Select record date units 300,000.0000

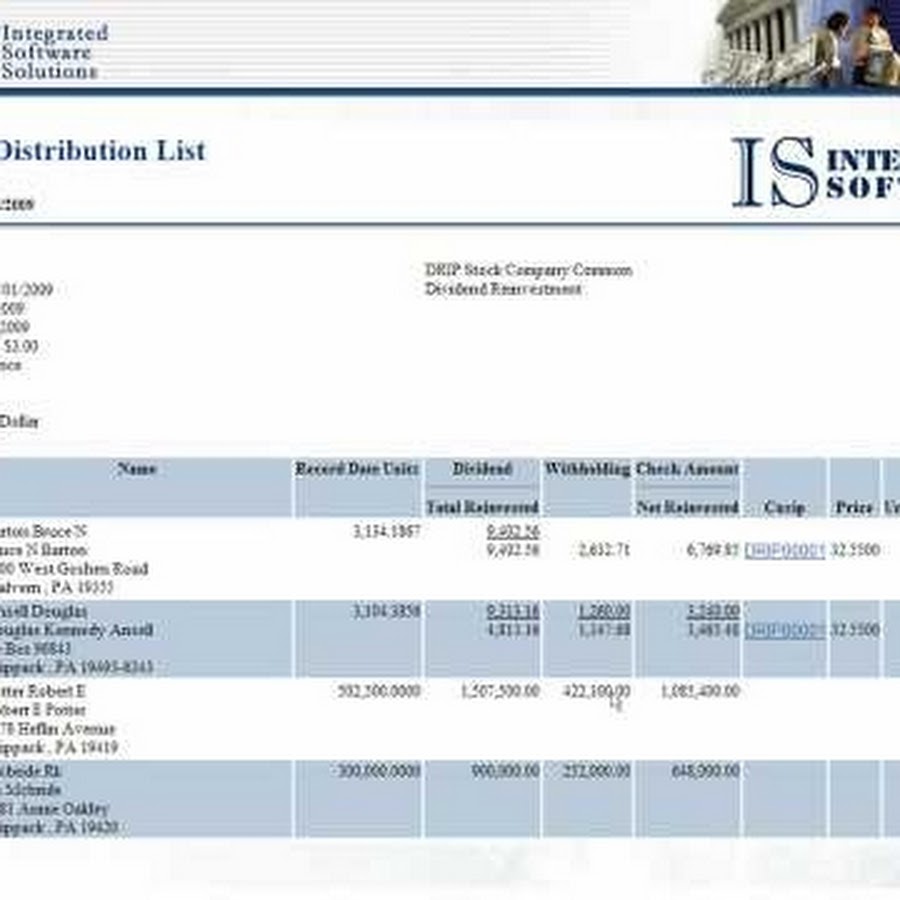click(x=379, y=771)
